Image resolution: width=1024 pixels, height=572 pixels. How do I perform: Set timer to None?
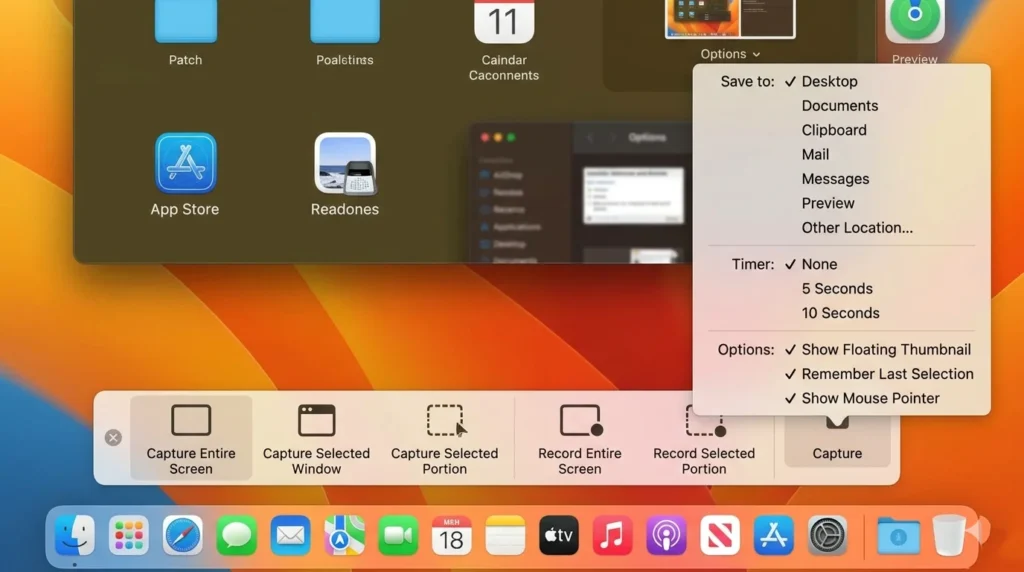[819, 264]
